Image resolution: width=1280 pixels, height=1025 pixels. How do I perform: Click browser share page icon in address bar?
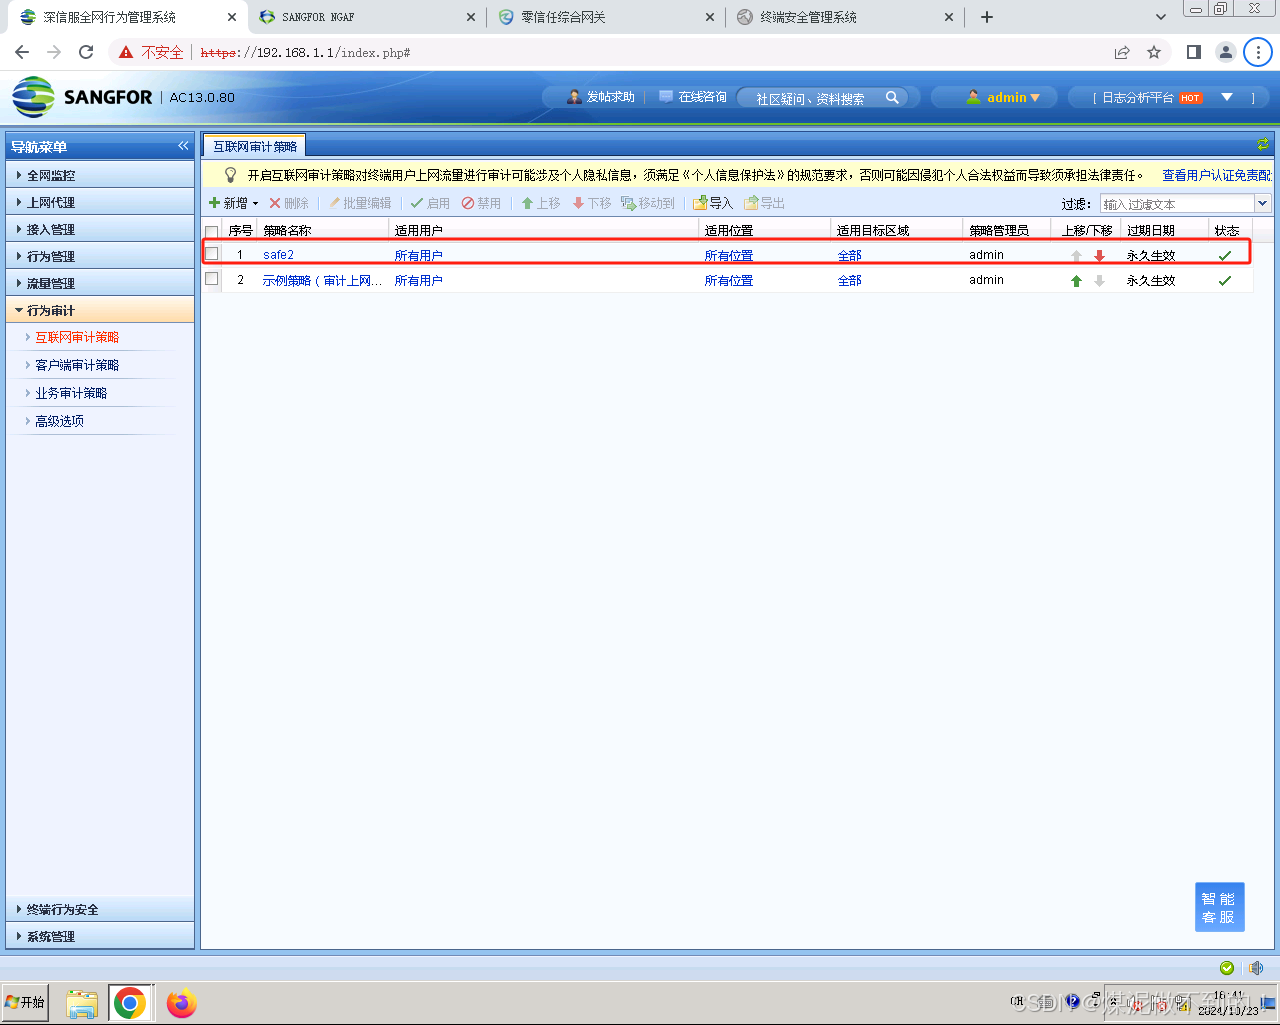[1122, 52]
